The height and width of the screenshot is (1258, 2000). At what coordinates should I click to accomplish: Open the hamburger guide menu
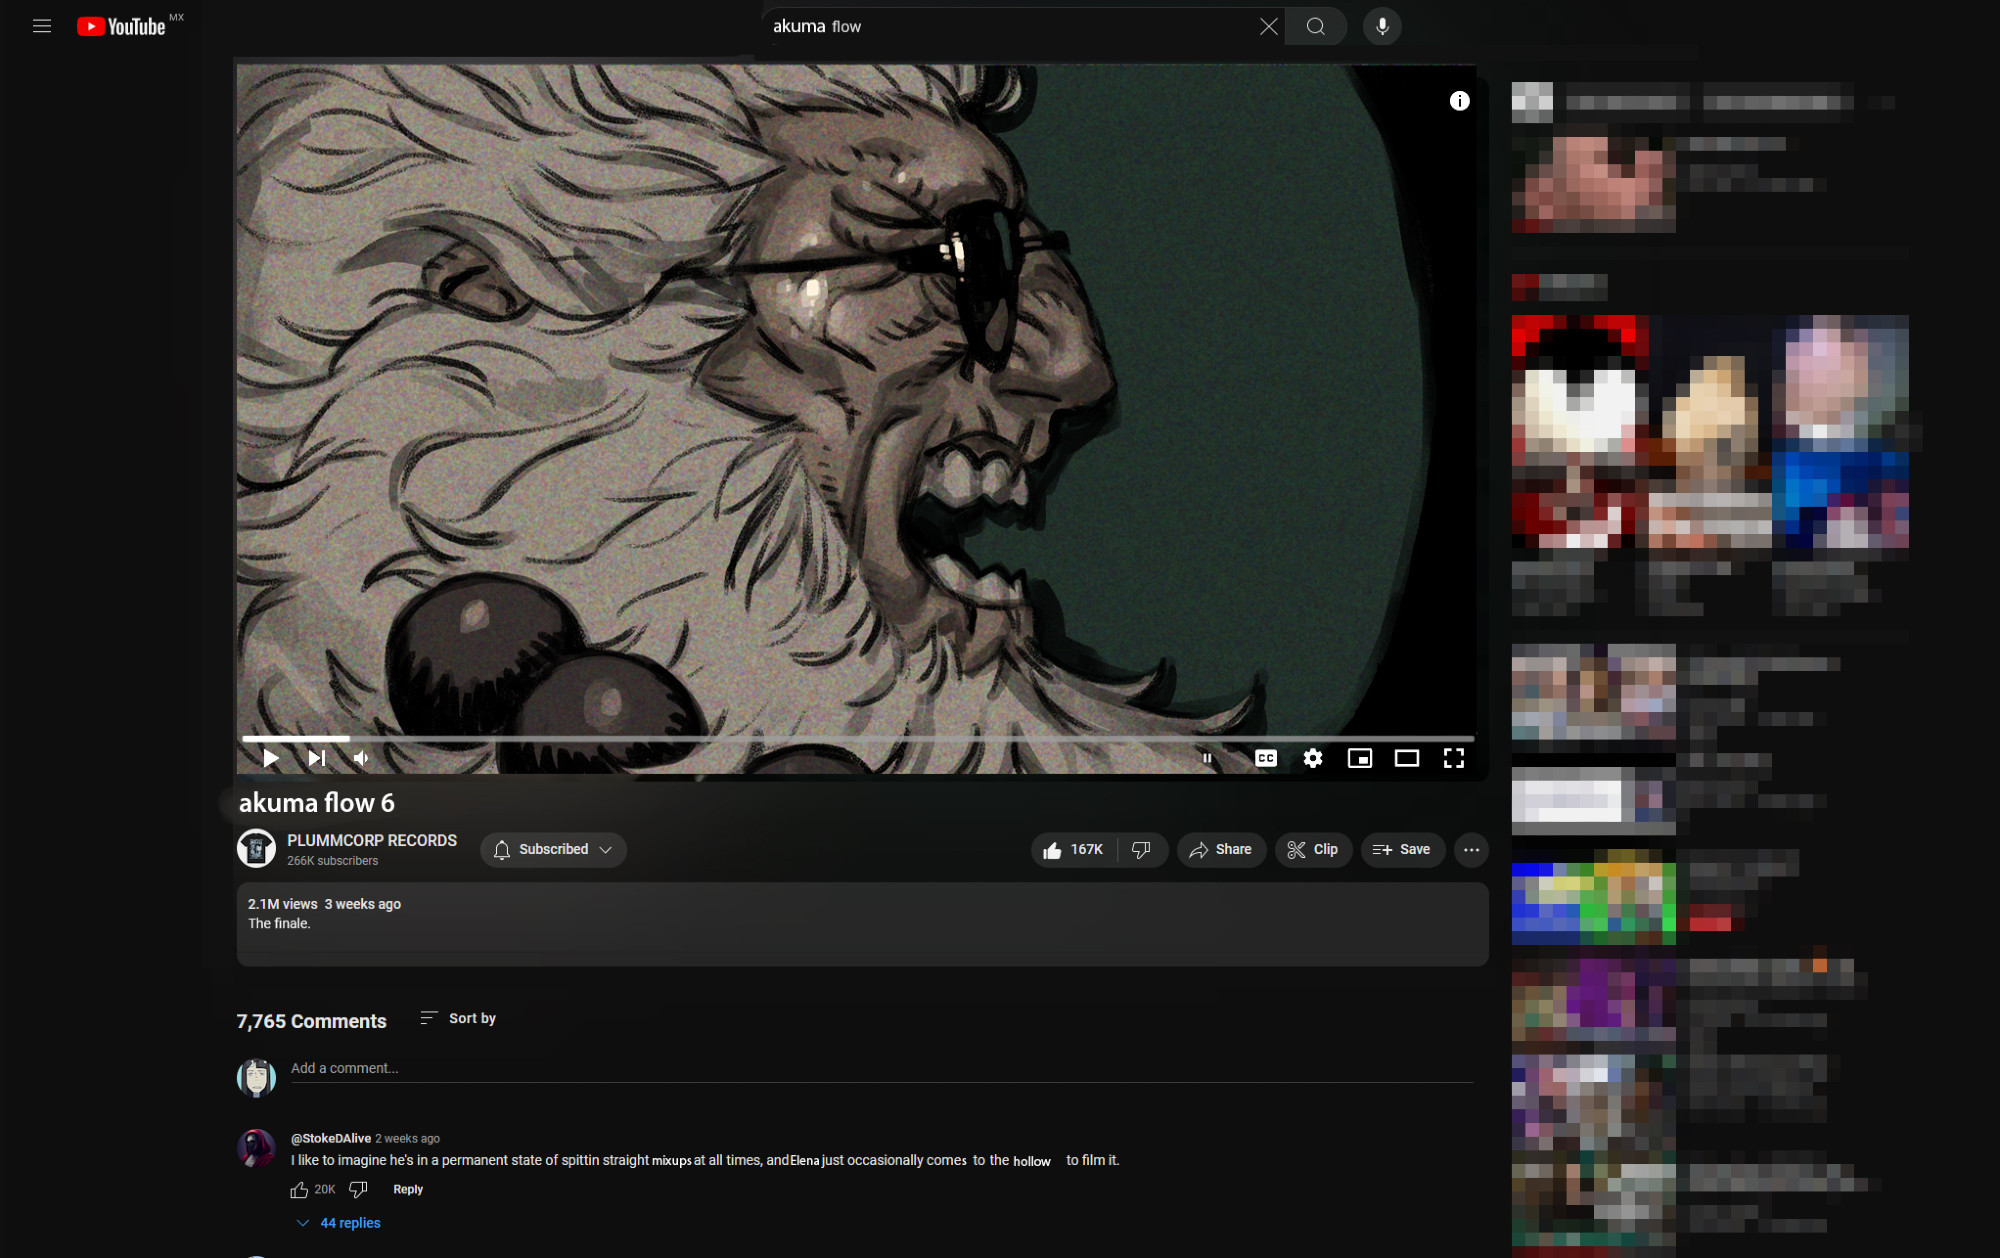[x=42, y=26]
